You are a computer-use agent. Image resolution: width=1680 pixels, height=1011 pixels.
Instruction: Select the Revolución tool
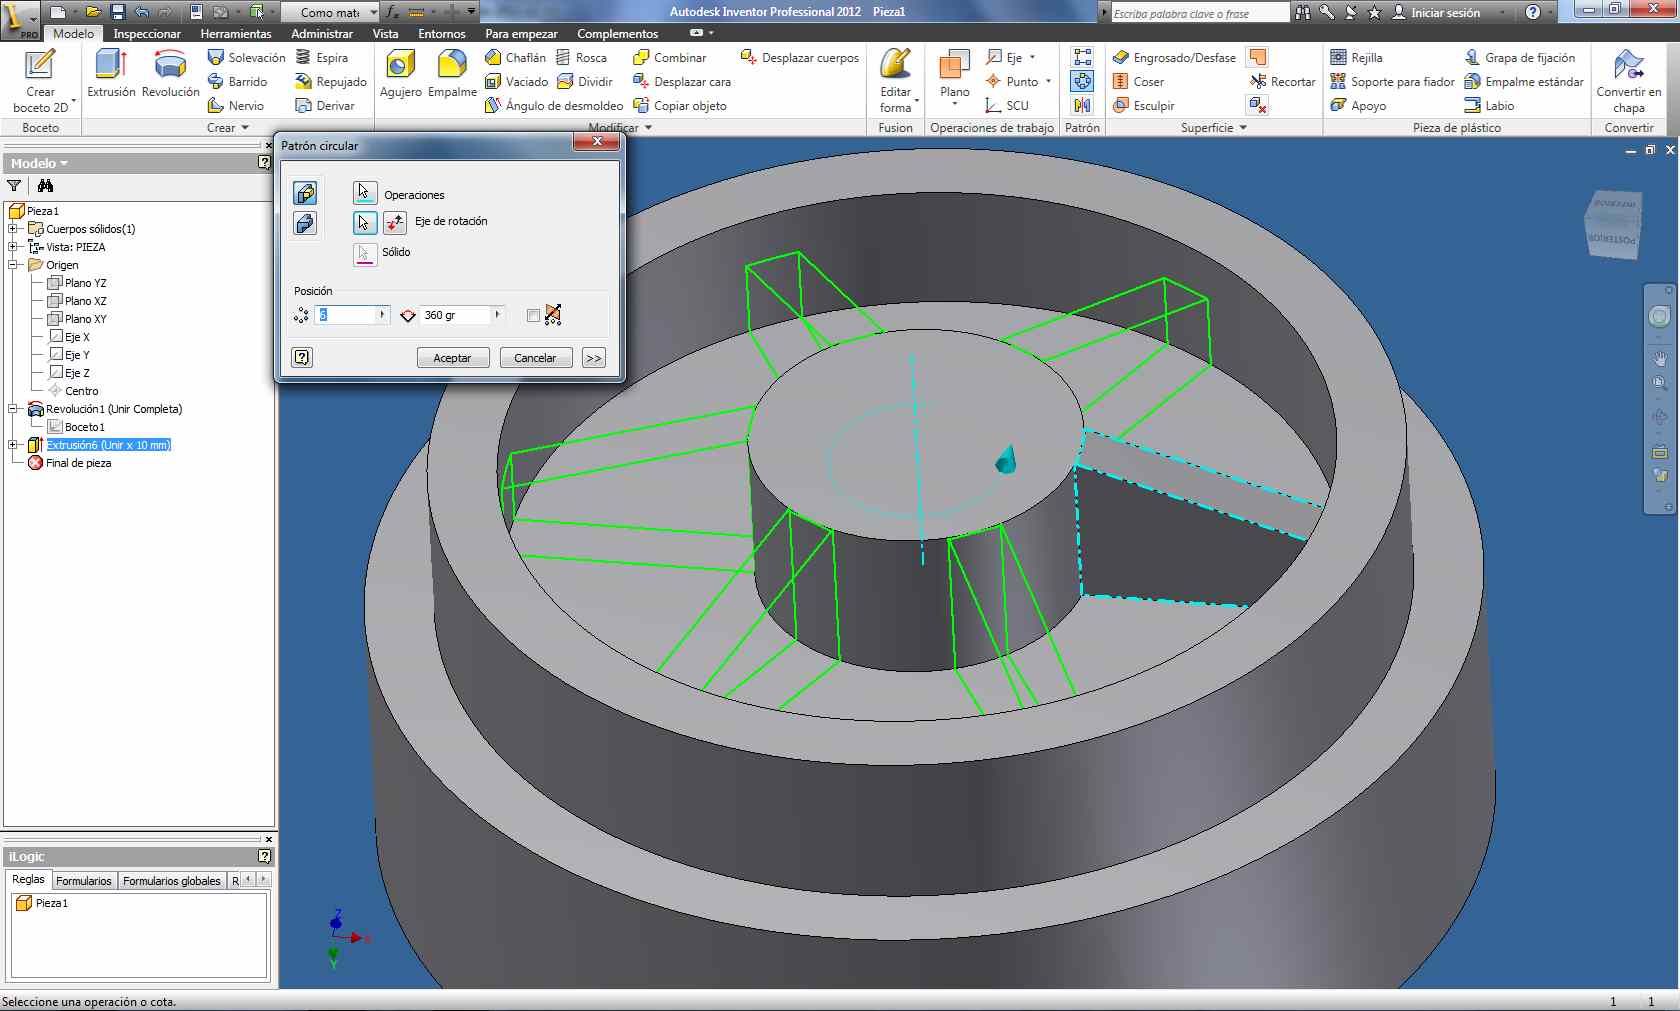[x=170, y=72]
